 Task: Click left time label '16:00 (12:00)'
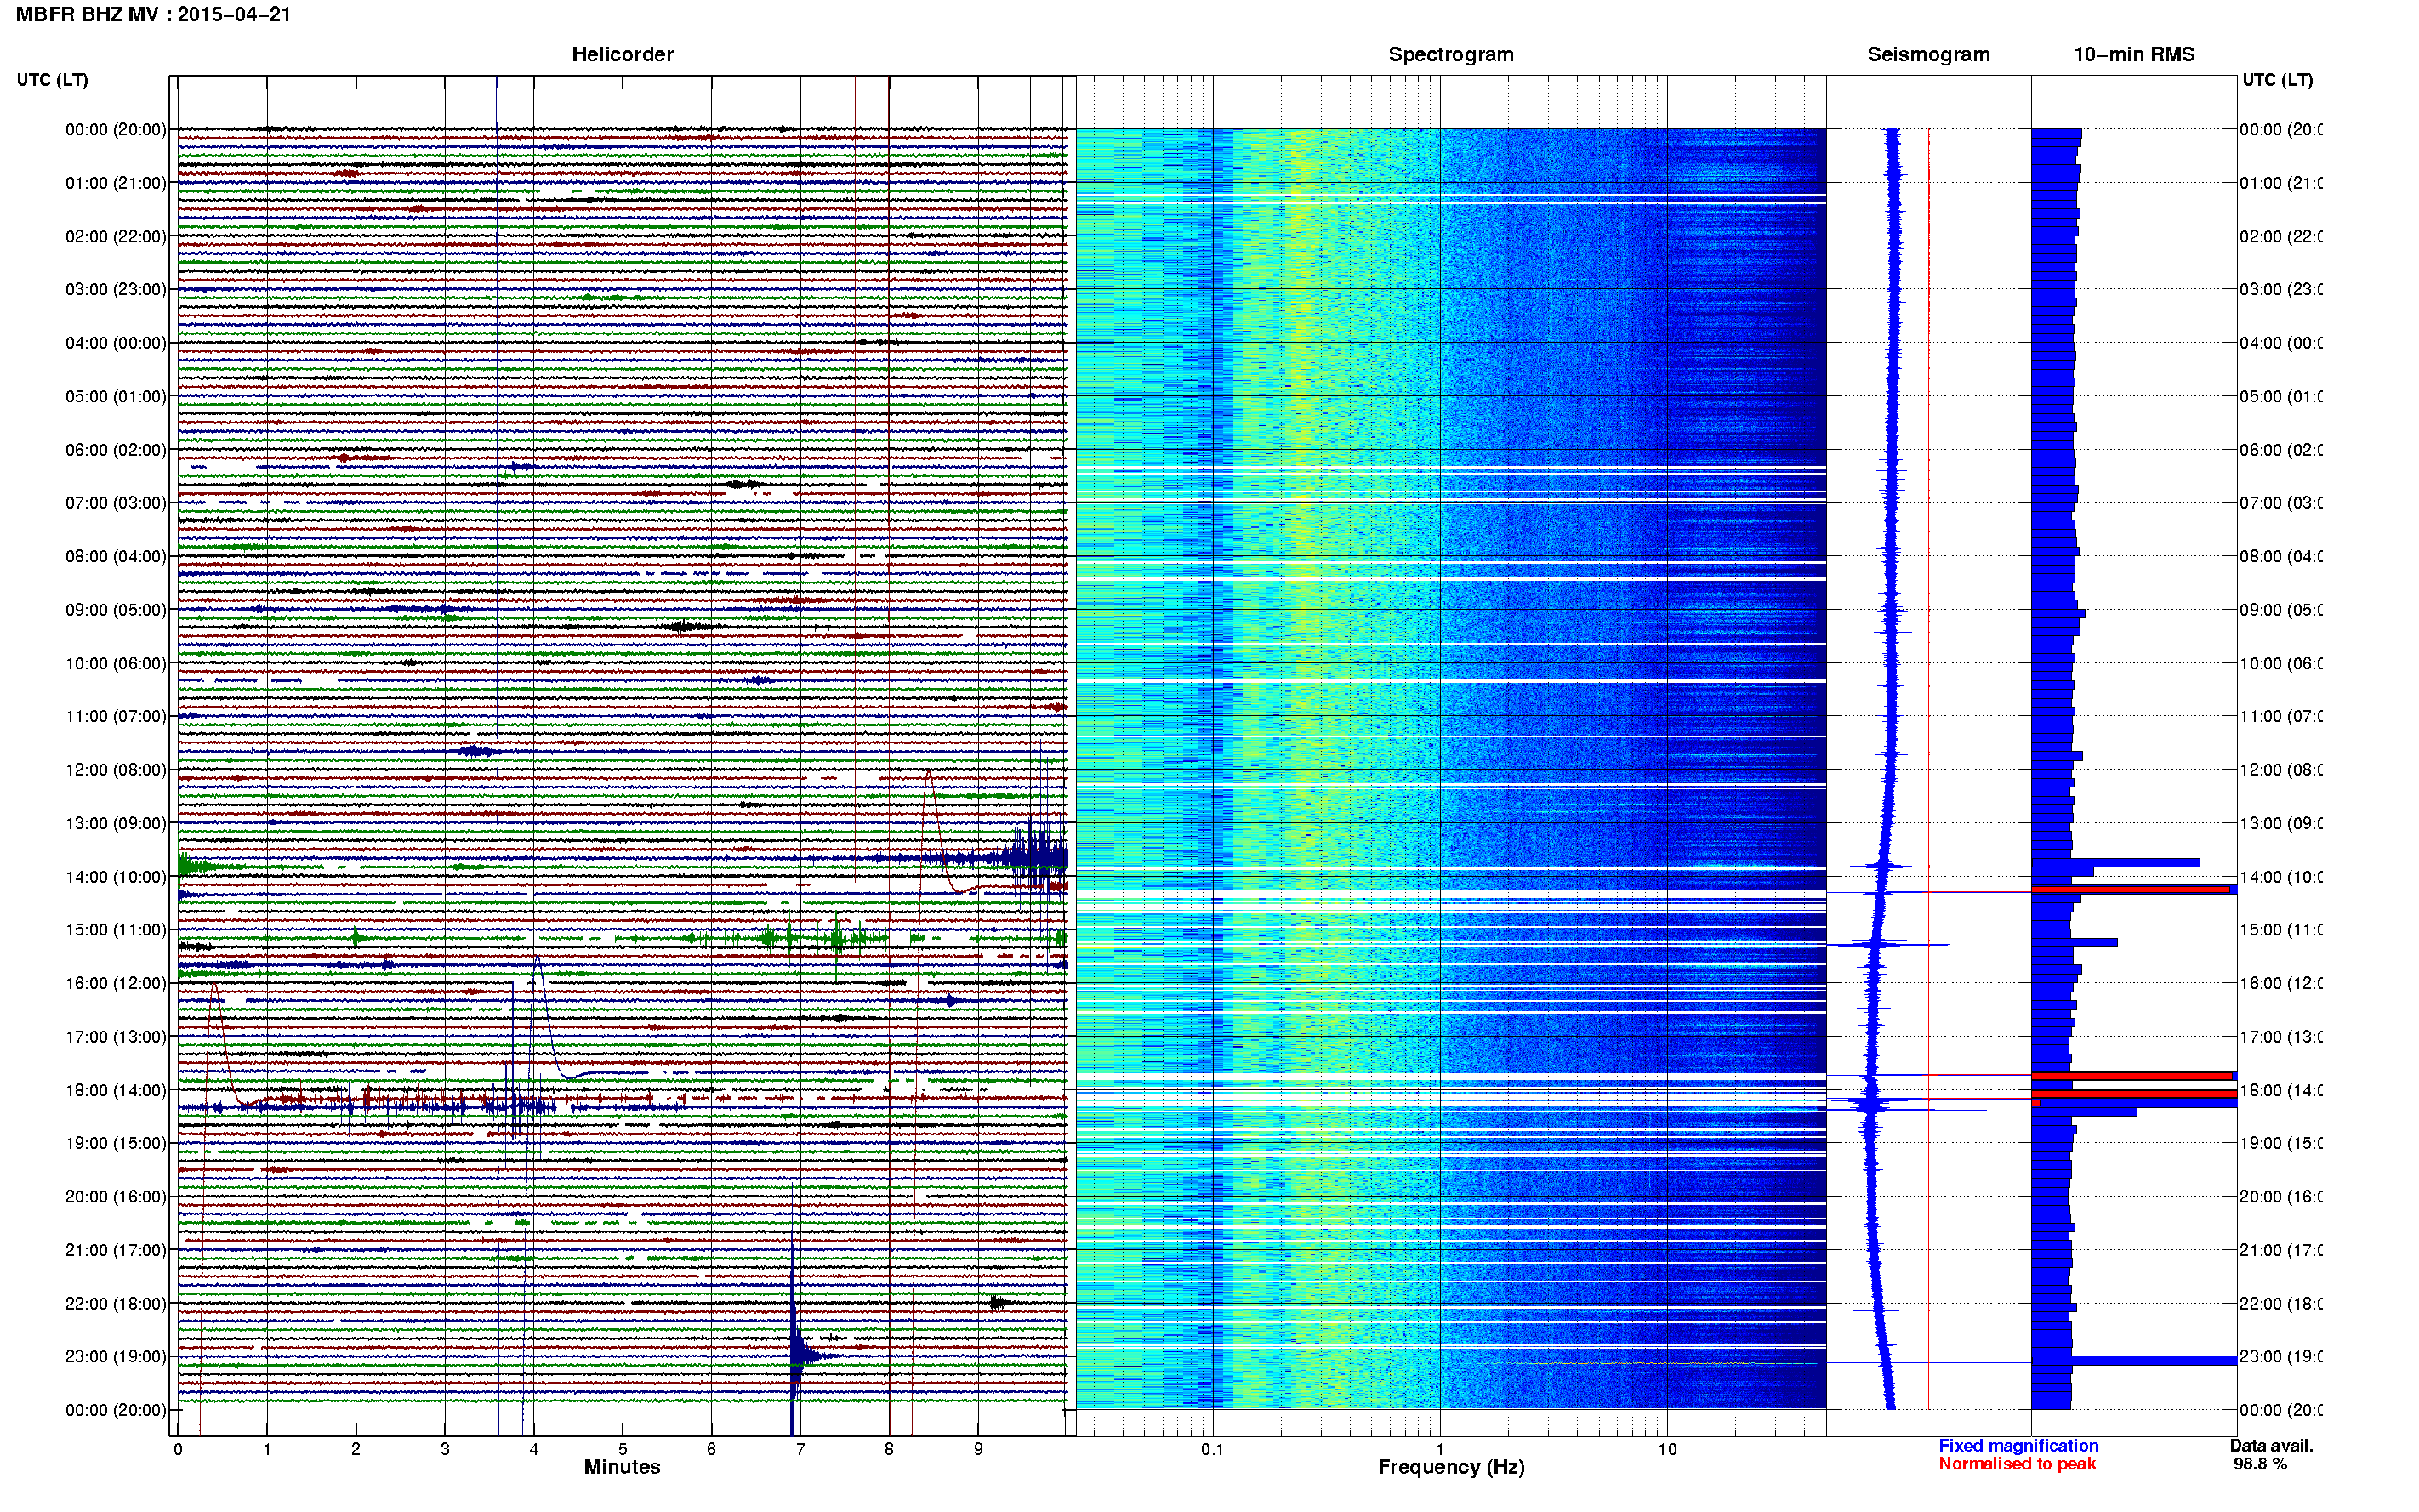point(116,983)
